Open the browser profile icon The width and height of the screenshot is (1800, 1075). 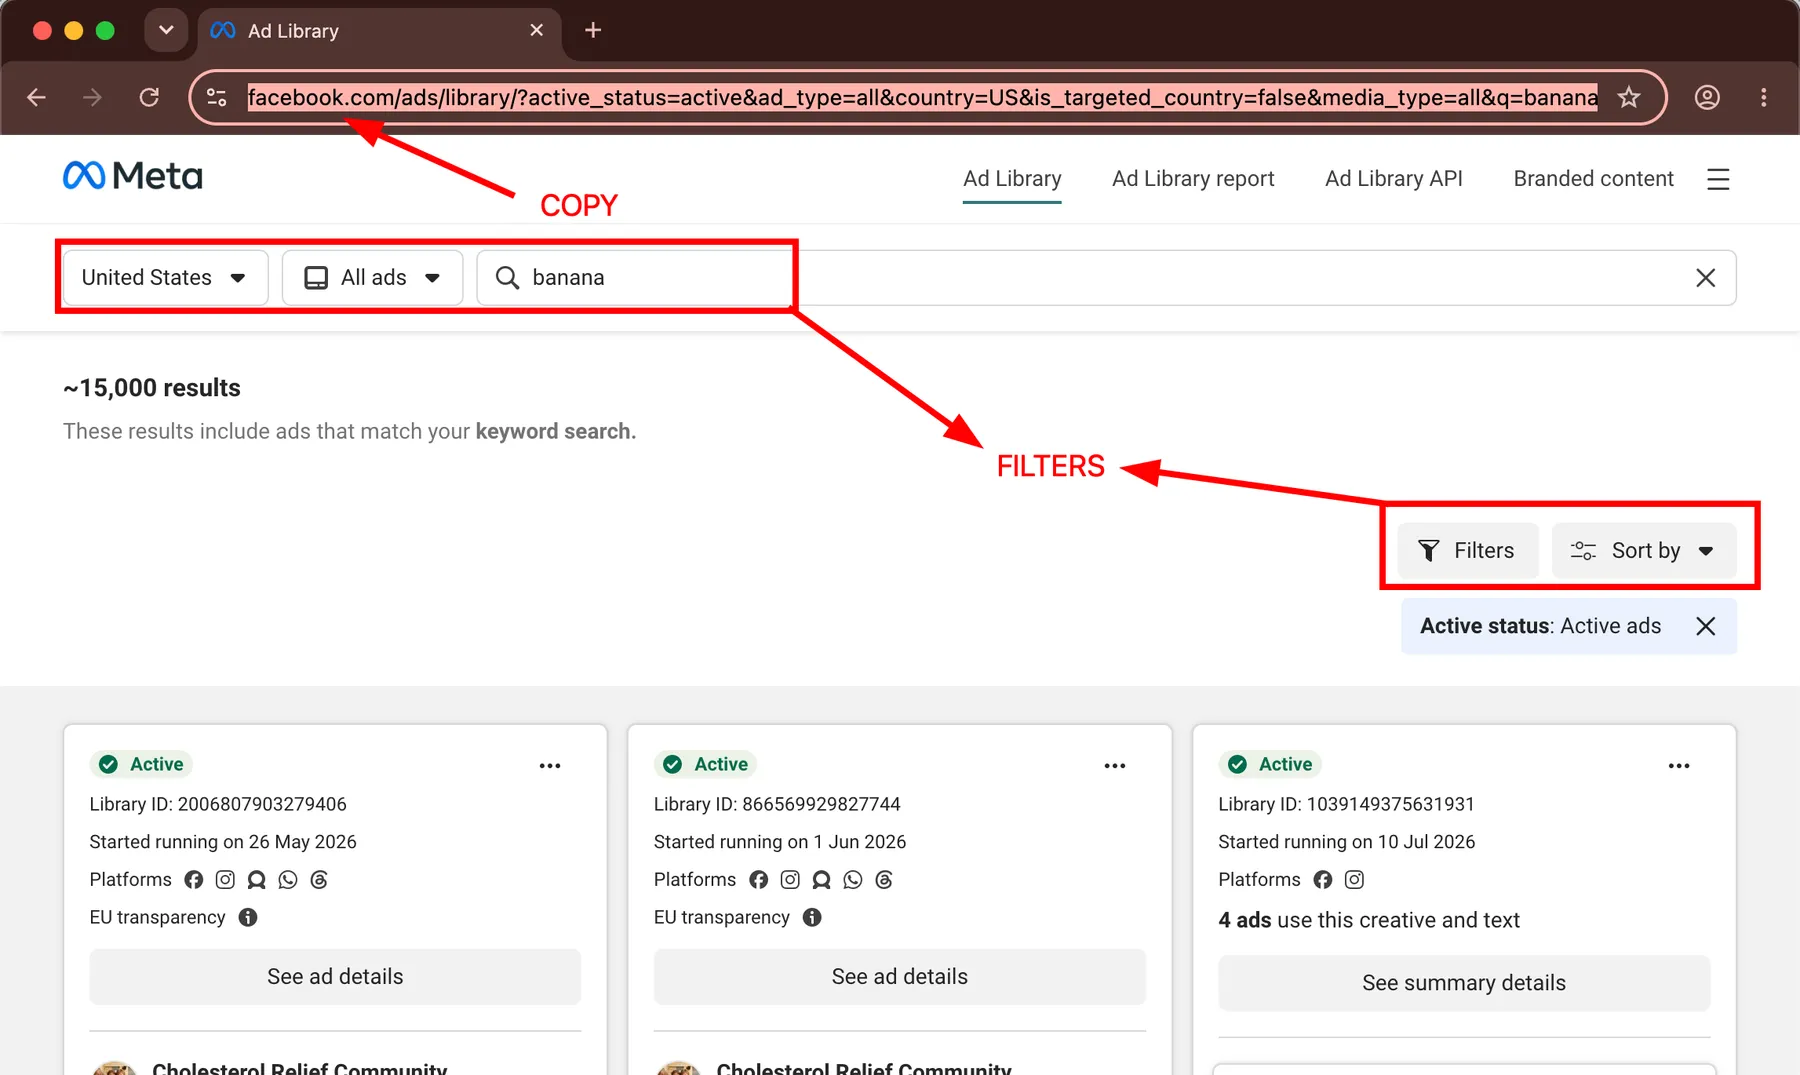(x=1707, y=97)
